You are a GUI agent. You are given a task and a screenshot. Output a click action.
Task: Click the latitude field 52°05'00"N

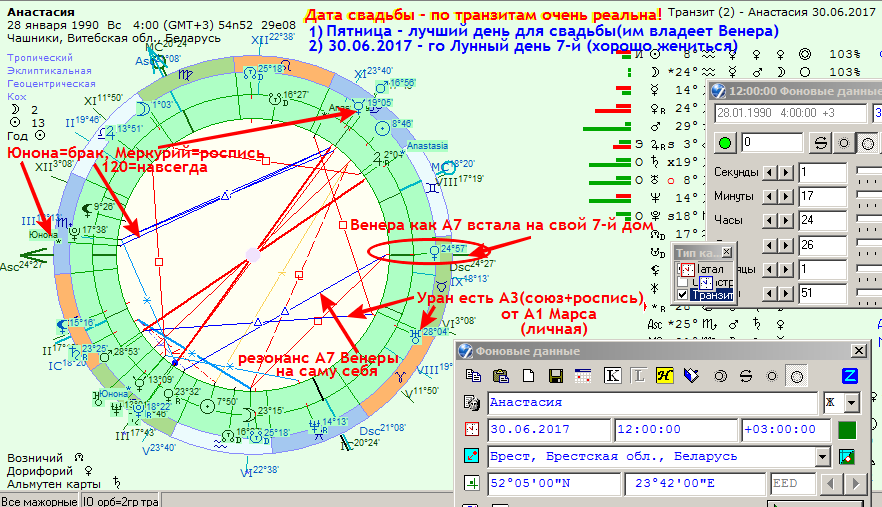pyautogui.click(x=554, y=483)
